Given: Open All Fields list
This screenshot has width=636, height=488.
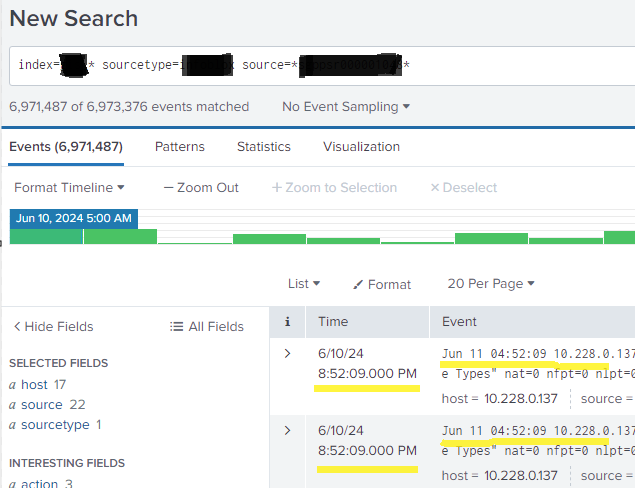Looking at the screenshot, I should tap(207, 326).
